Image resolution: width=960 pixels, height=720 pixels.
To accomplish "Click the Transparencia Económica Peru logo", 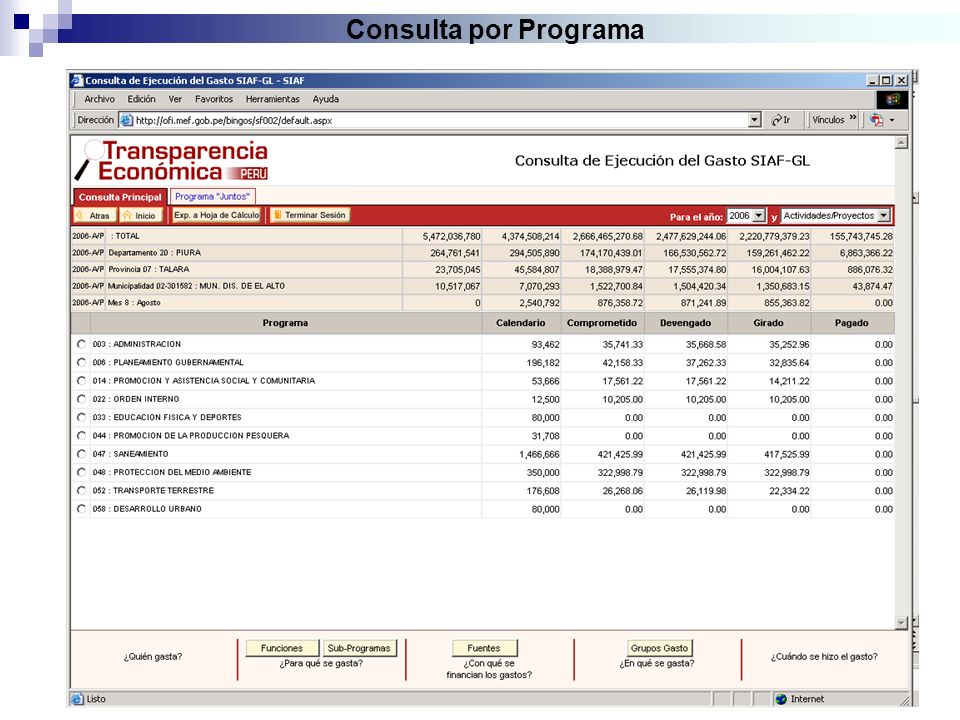I will click(171, 160).
